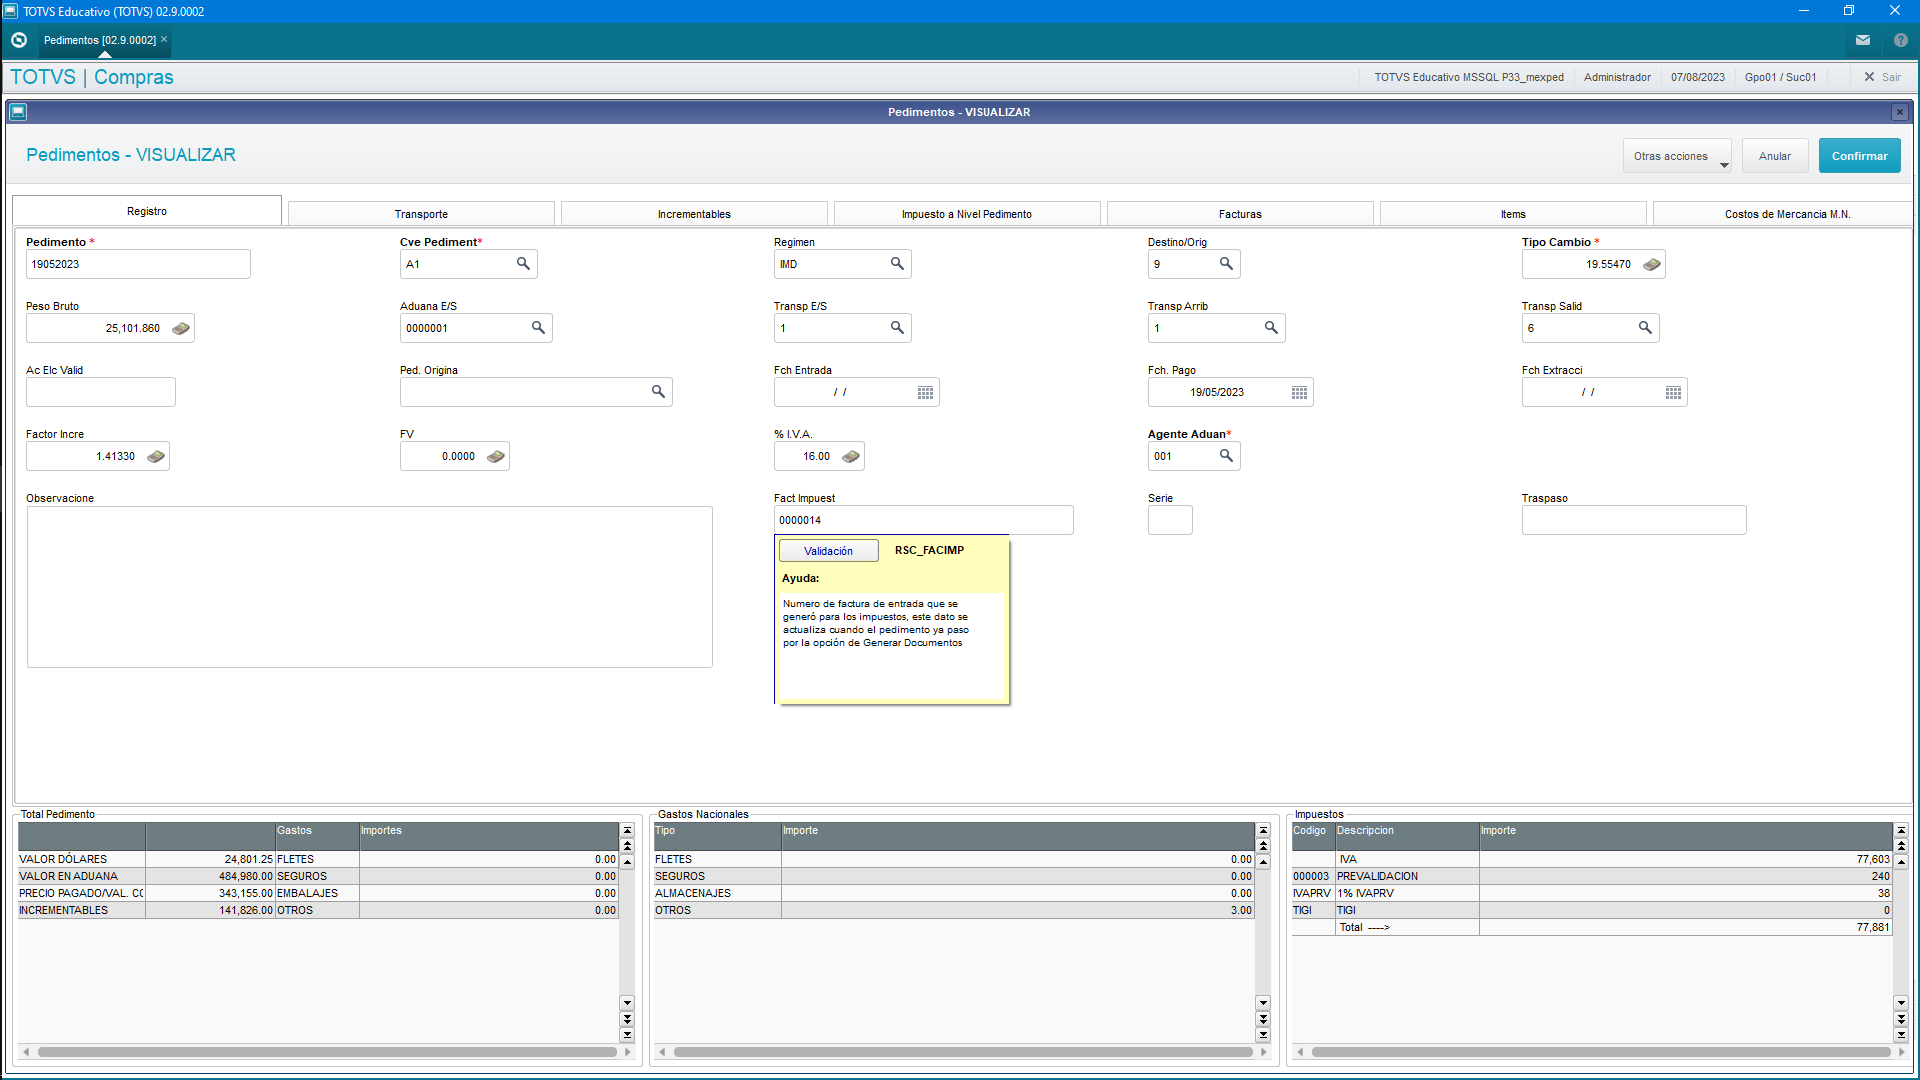Click the Anular button
This screenshot has width=1920, height=1080.
[x=1775, y=156]
